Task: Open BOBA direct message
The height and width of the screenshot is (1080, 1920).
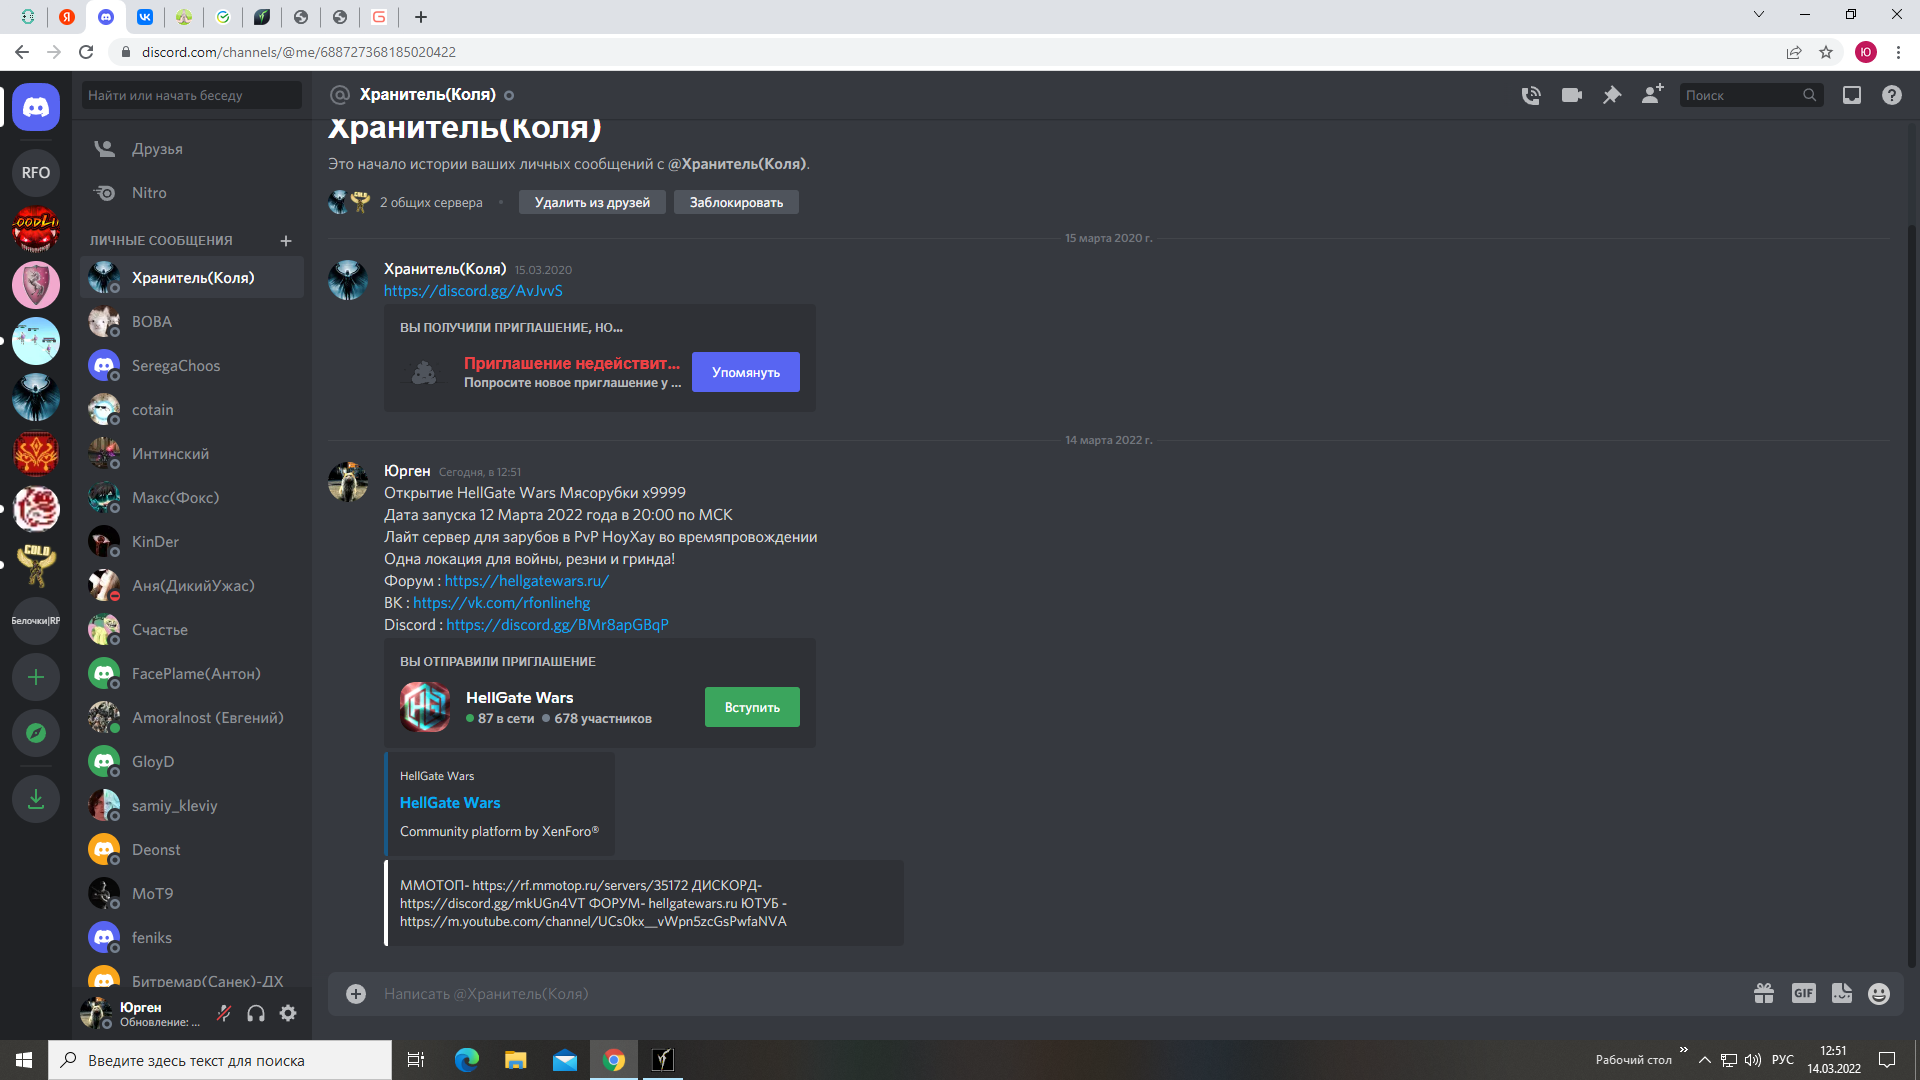Action: click(x=192, y=322)
